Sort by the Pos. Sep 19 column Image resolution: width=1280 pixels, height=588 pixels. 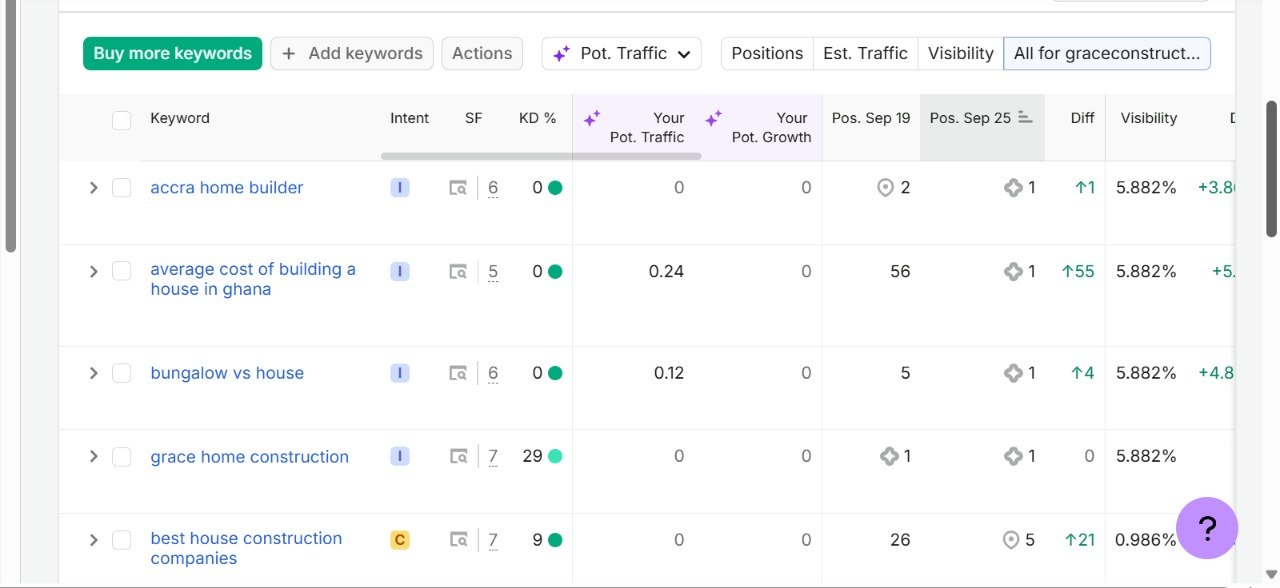871,118
